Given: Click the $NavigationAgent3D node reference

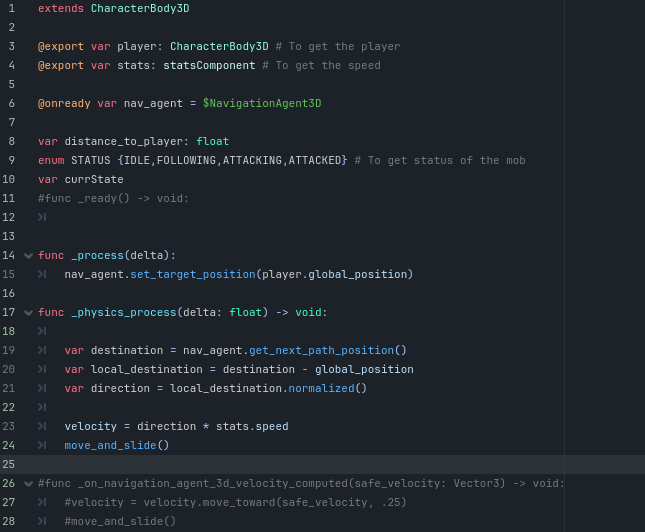Looking at the screenshot, I should click(262, 103).
